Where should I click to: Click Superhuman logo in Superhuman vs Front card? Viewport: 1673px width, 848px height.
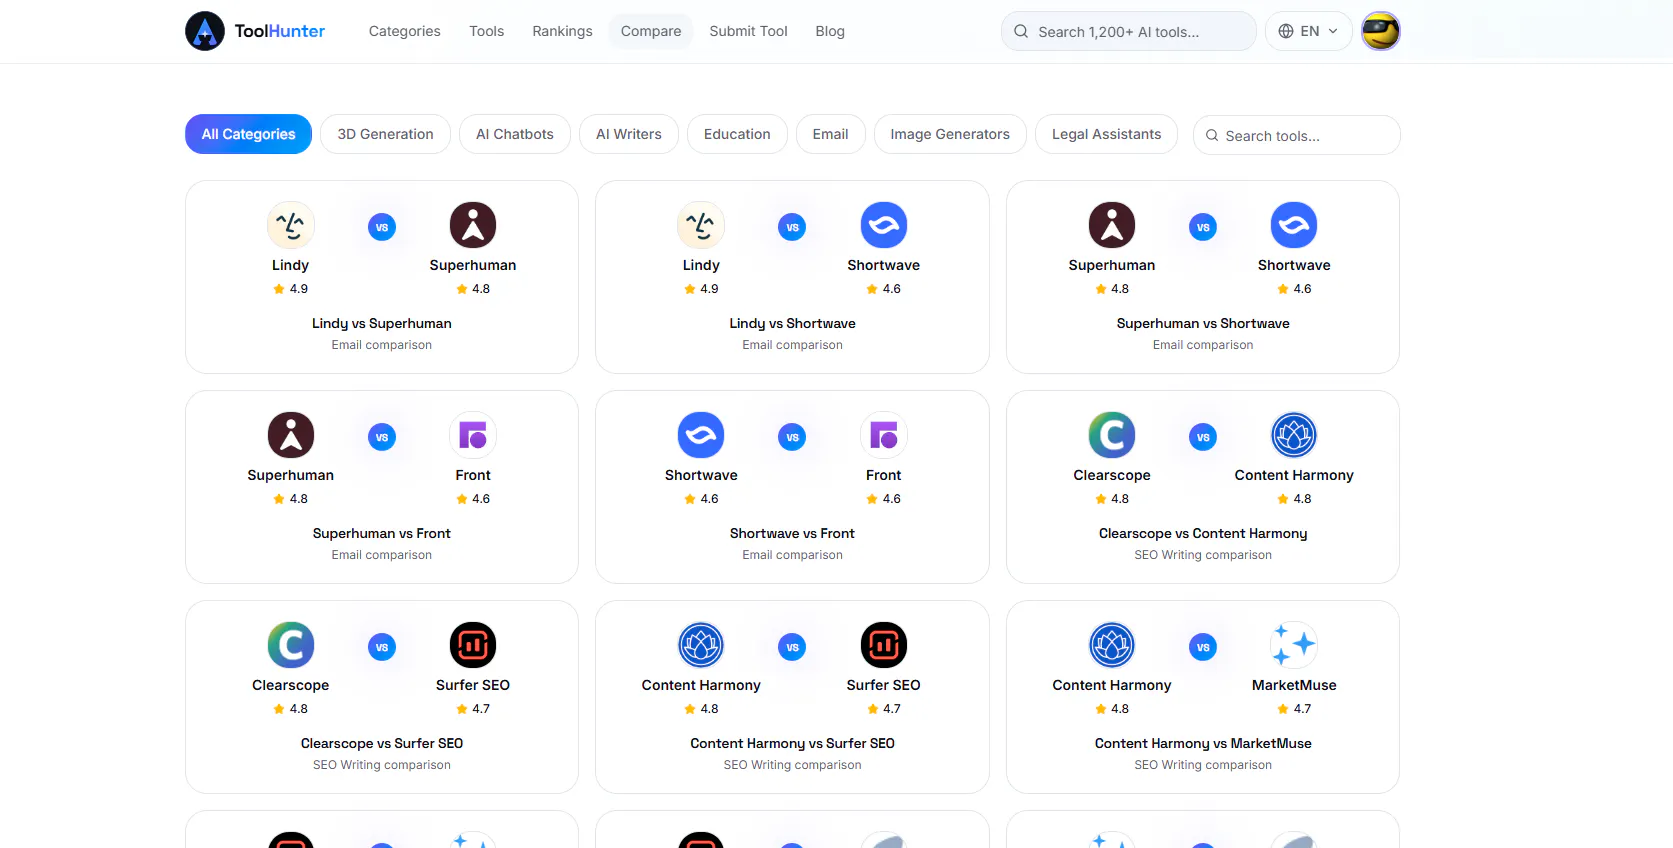pos(291,435)
